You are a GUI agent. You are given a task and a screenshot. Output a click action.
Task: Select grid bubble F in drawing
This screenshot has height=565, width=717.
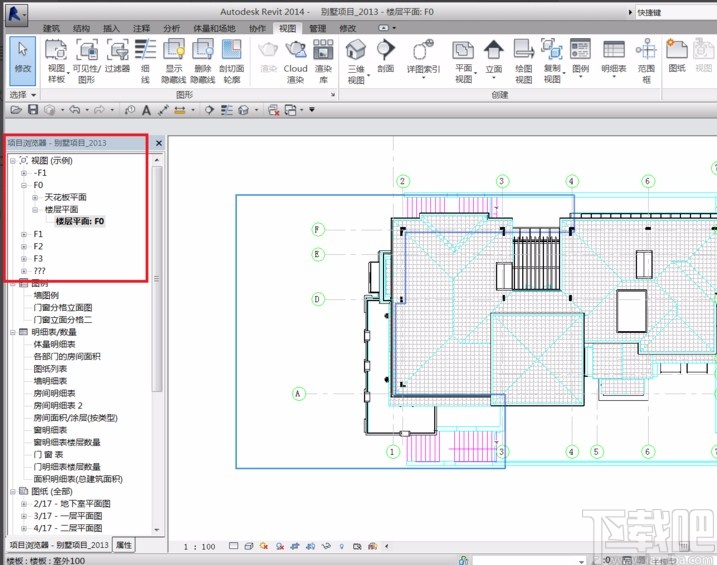(x=317, y=229)
